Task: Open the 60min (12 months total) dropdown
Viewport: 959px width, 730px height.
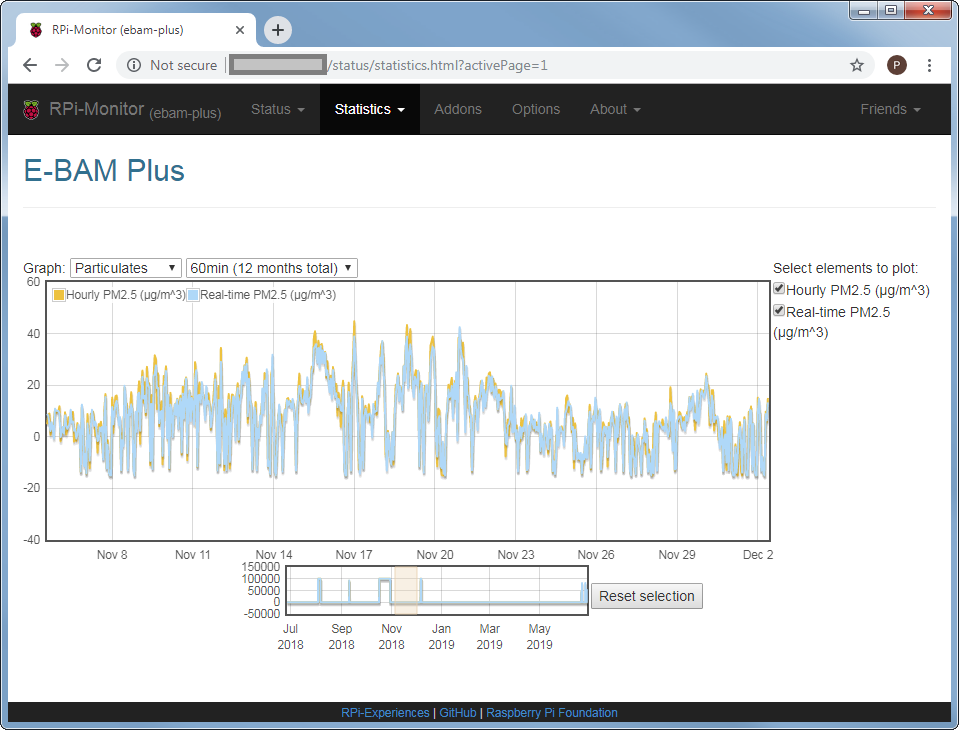Action: (272, 268)
